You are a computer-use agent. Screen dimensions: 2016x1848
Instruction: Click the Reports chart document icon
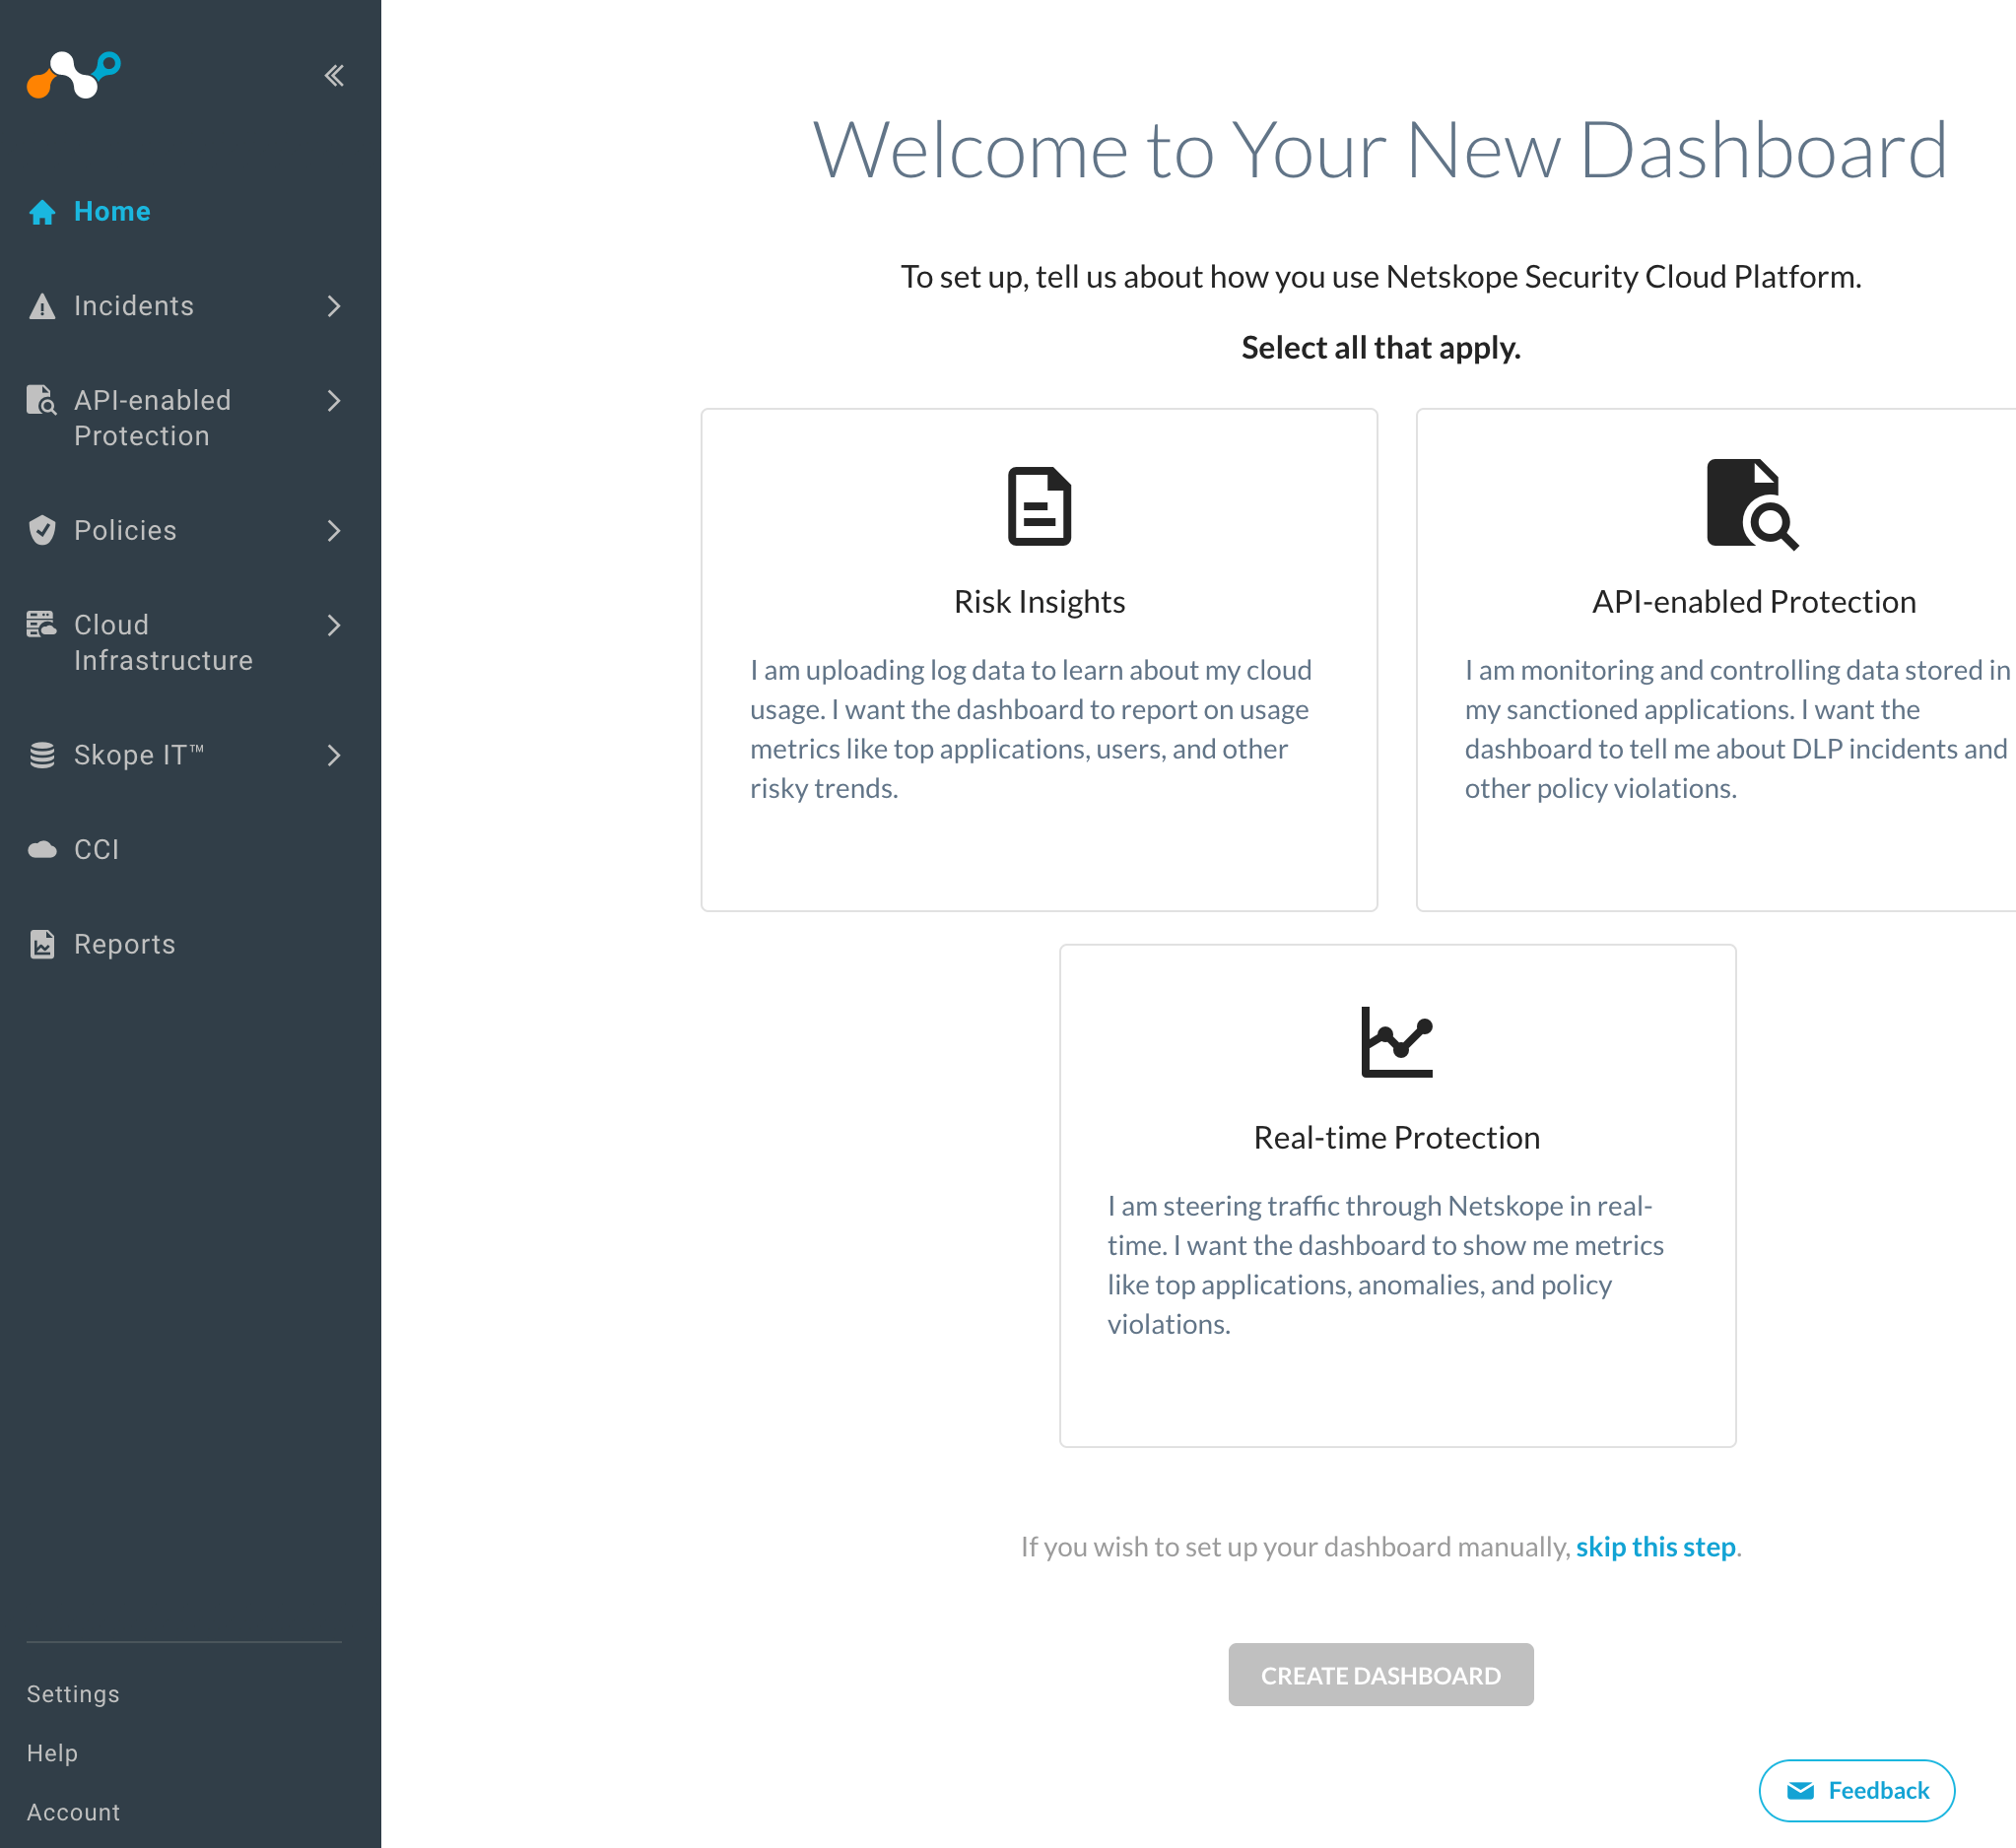point(42,944)
